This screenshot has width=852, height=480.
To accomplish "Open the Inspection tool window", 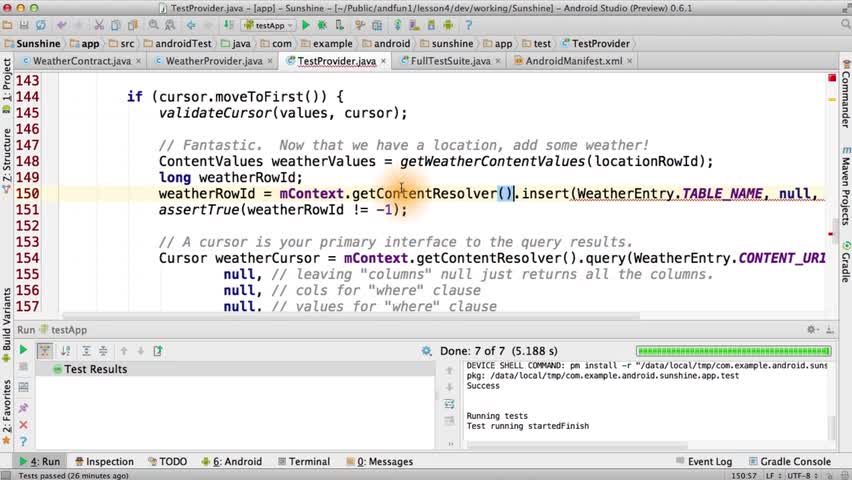I will tap(104, 461).
